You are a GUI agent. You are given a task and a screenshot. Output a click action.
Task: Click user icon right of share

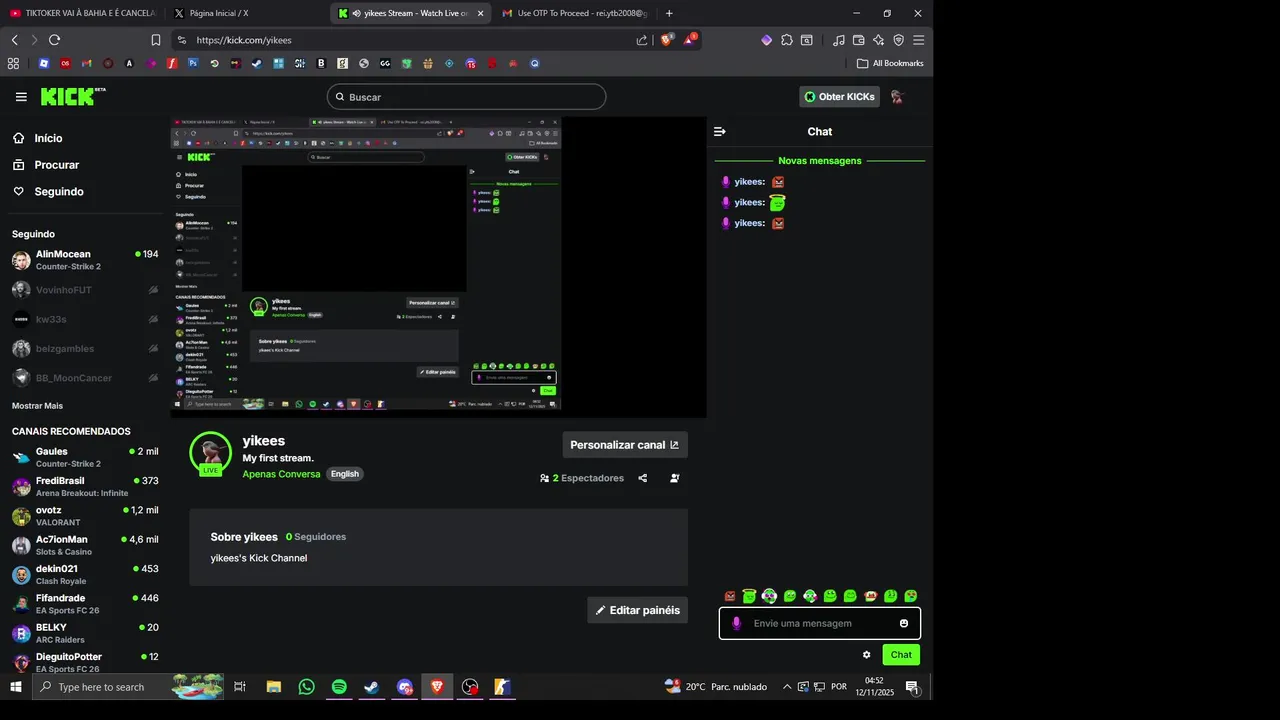(675, 478)
